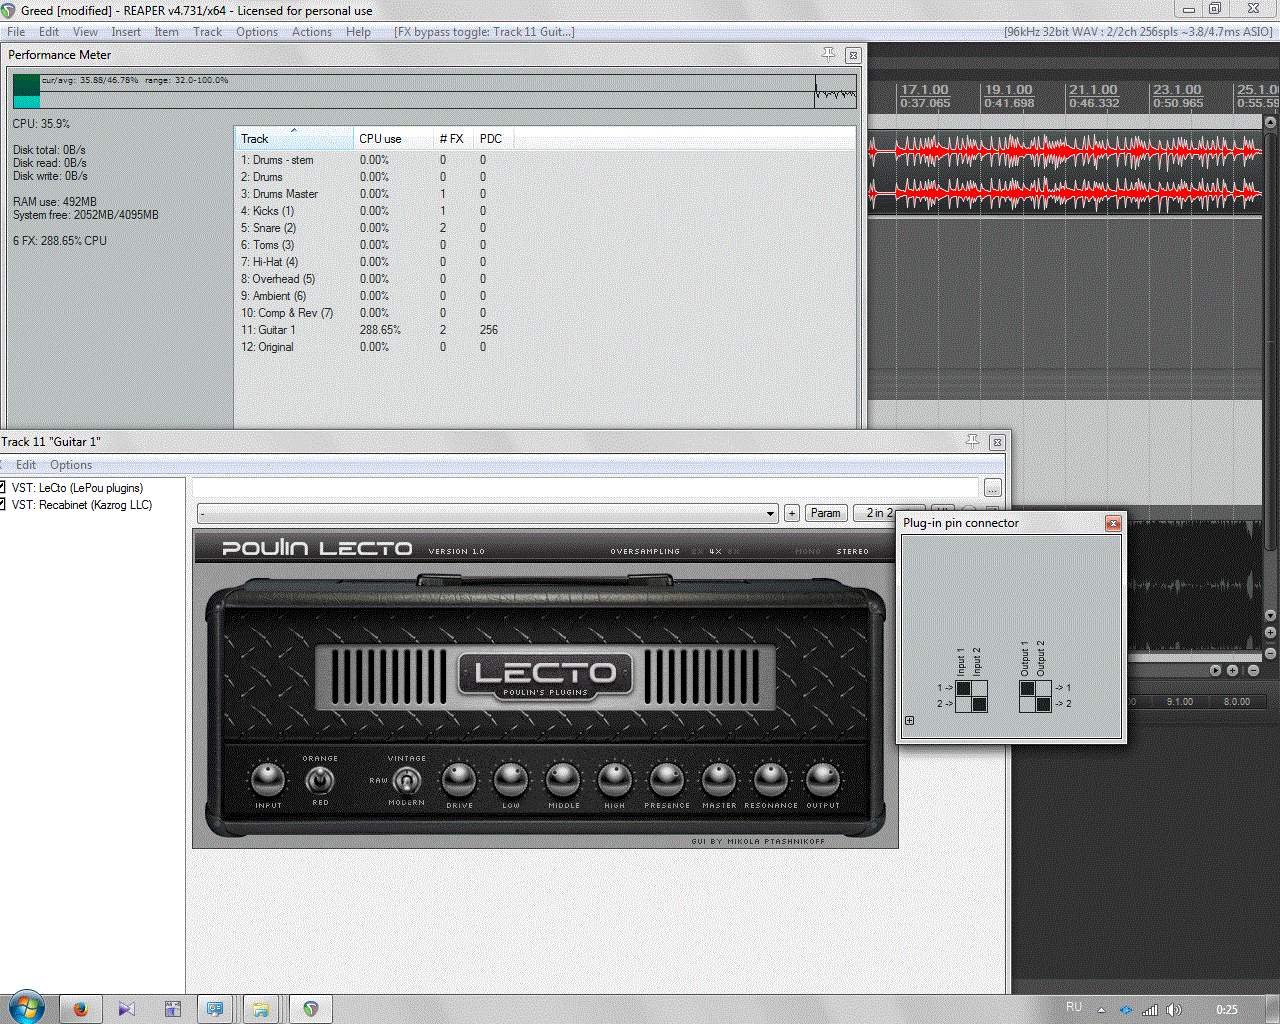Disable the VST LeCto plugin checkbox

3,488
